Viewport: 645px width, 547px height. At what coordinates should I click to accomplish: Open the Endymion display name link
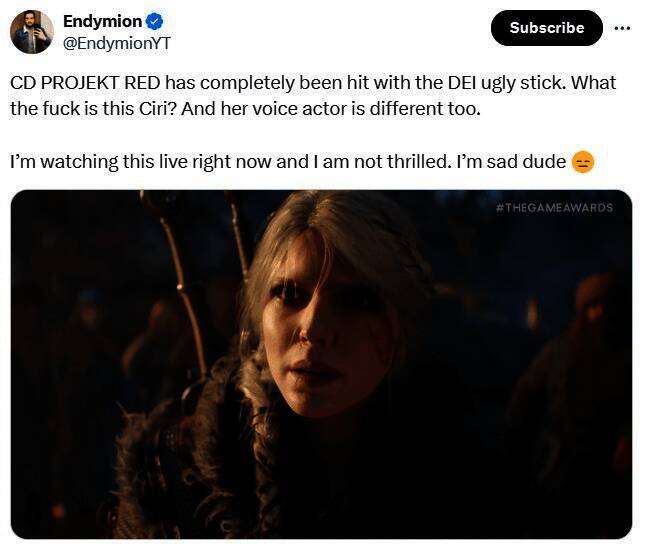click(101, 21)
